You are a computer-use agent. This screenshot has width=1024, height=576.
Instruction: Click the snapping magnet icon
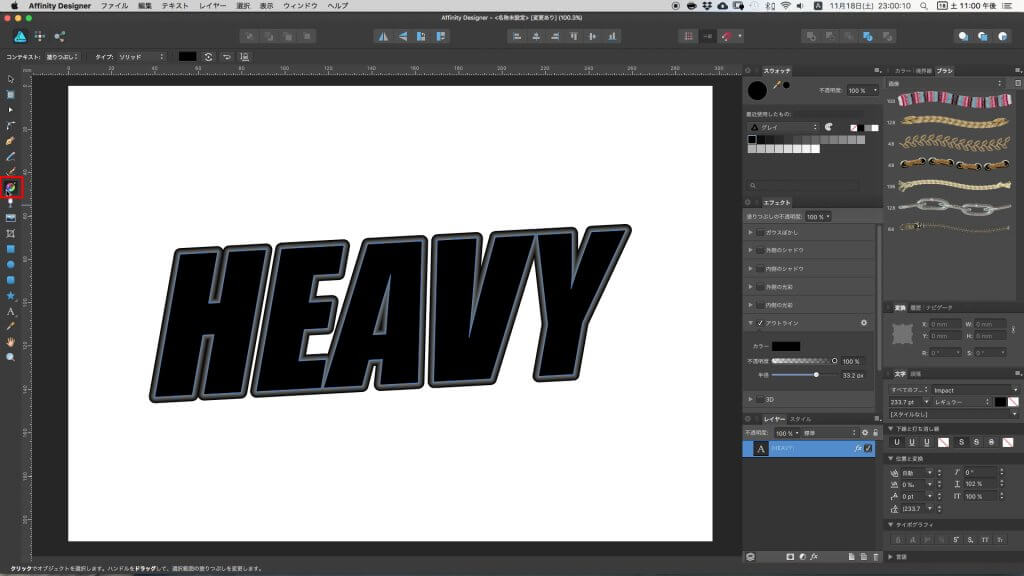(727, 37)
